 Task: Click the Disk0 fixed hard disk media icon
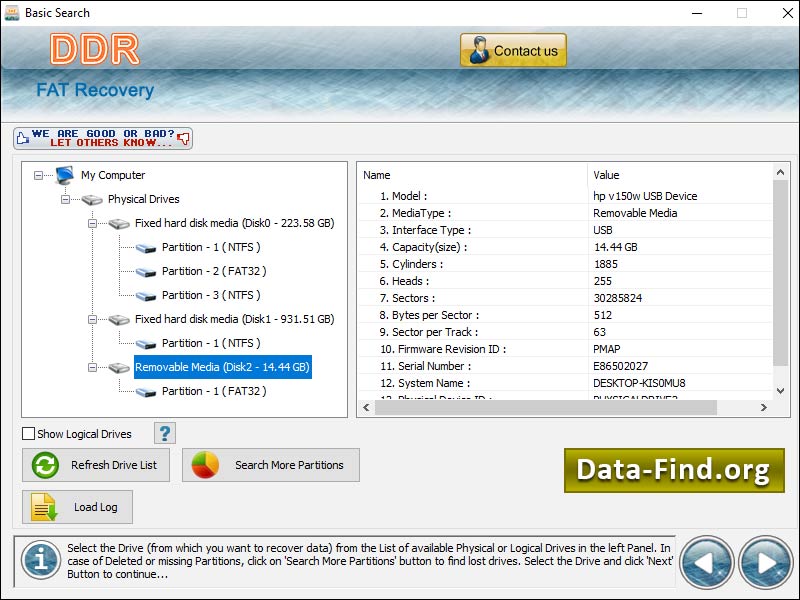[x=120, y=223]
